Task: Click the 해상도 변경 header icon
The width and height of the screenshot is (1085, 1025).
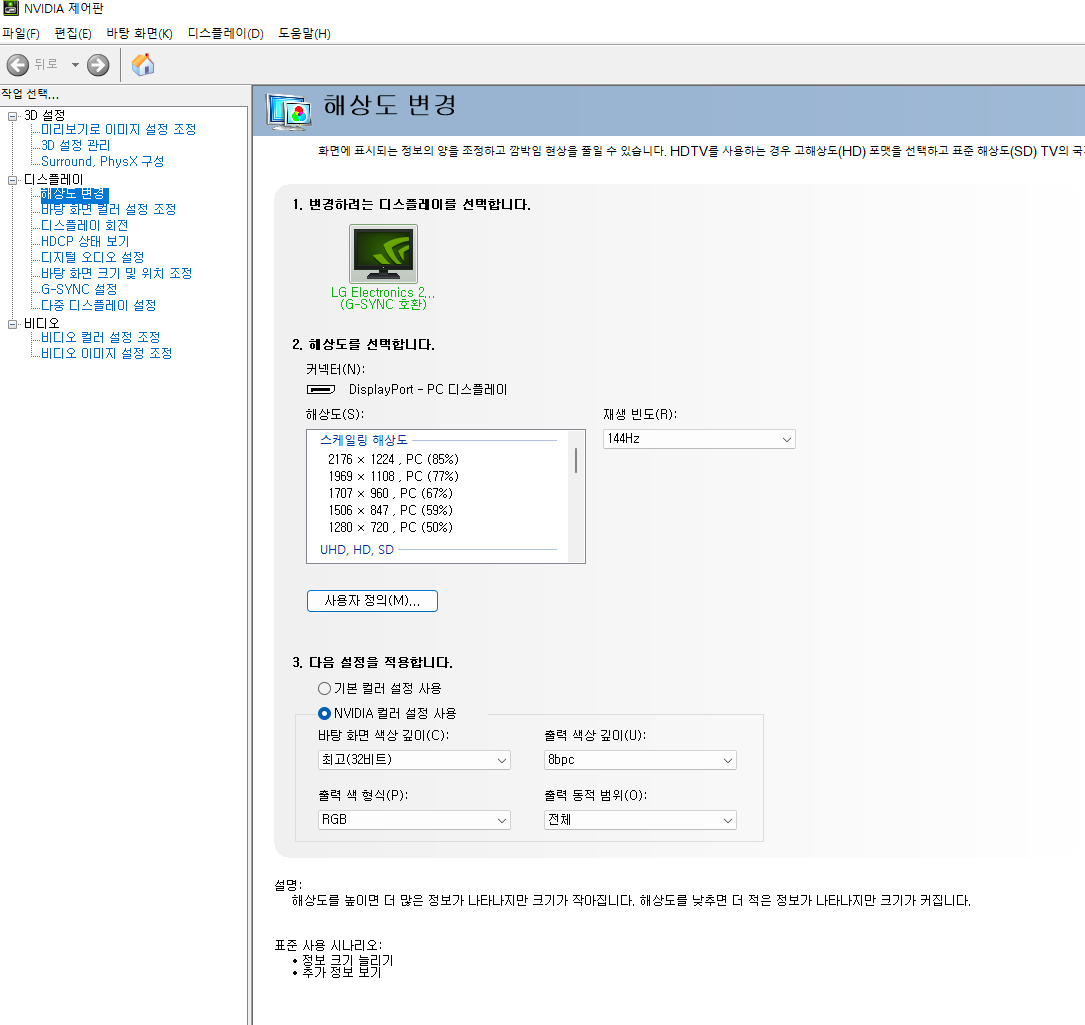Action: click(x=289, y=111)
